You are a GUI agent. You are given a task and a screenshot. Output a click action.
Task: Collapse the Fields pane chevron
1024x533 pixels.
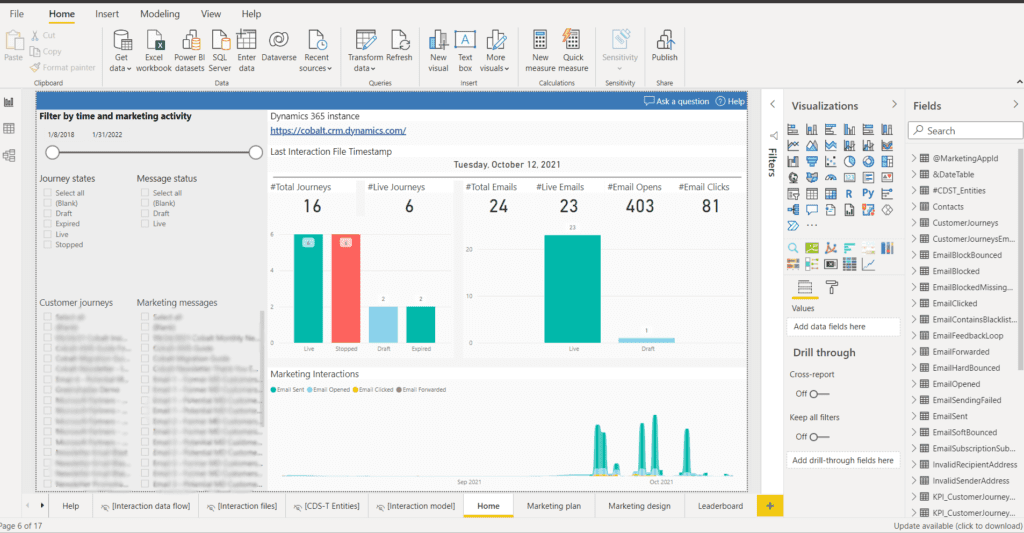point(1016,105)
